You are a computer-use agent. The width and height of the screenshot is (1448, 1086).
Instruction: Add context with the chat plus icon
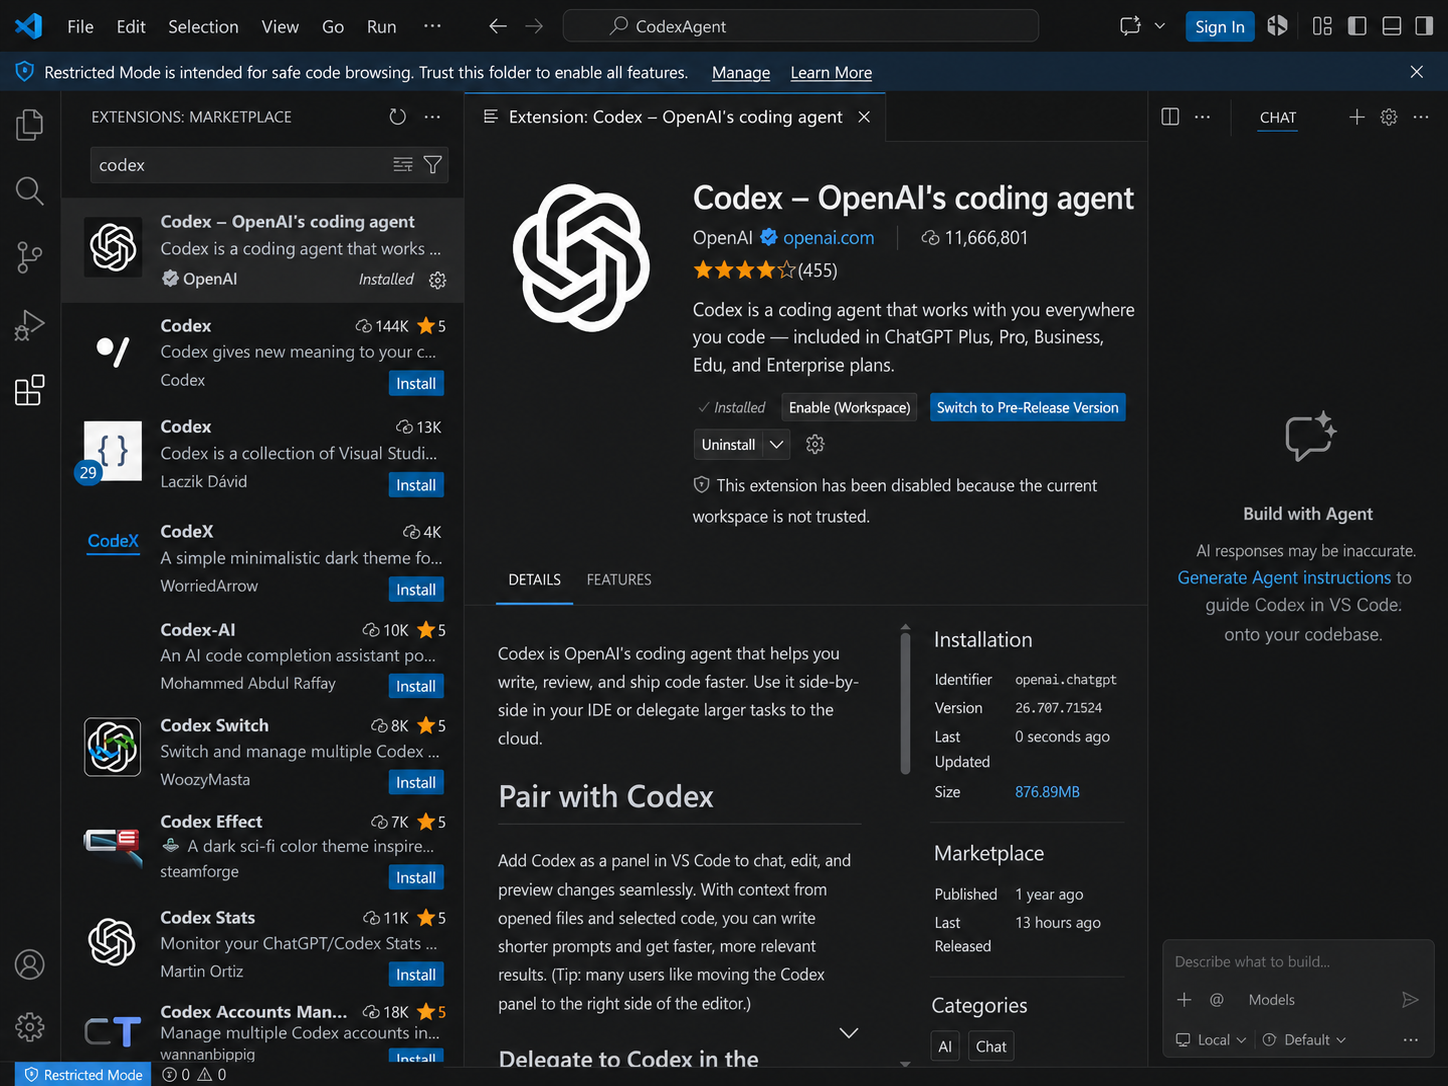tap(1184, 1000)
